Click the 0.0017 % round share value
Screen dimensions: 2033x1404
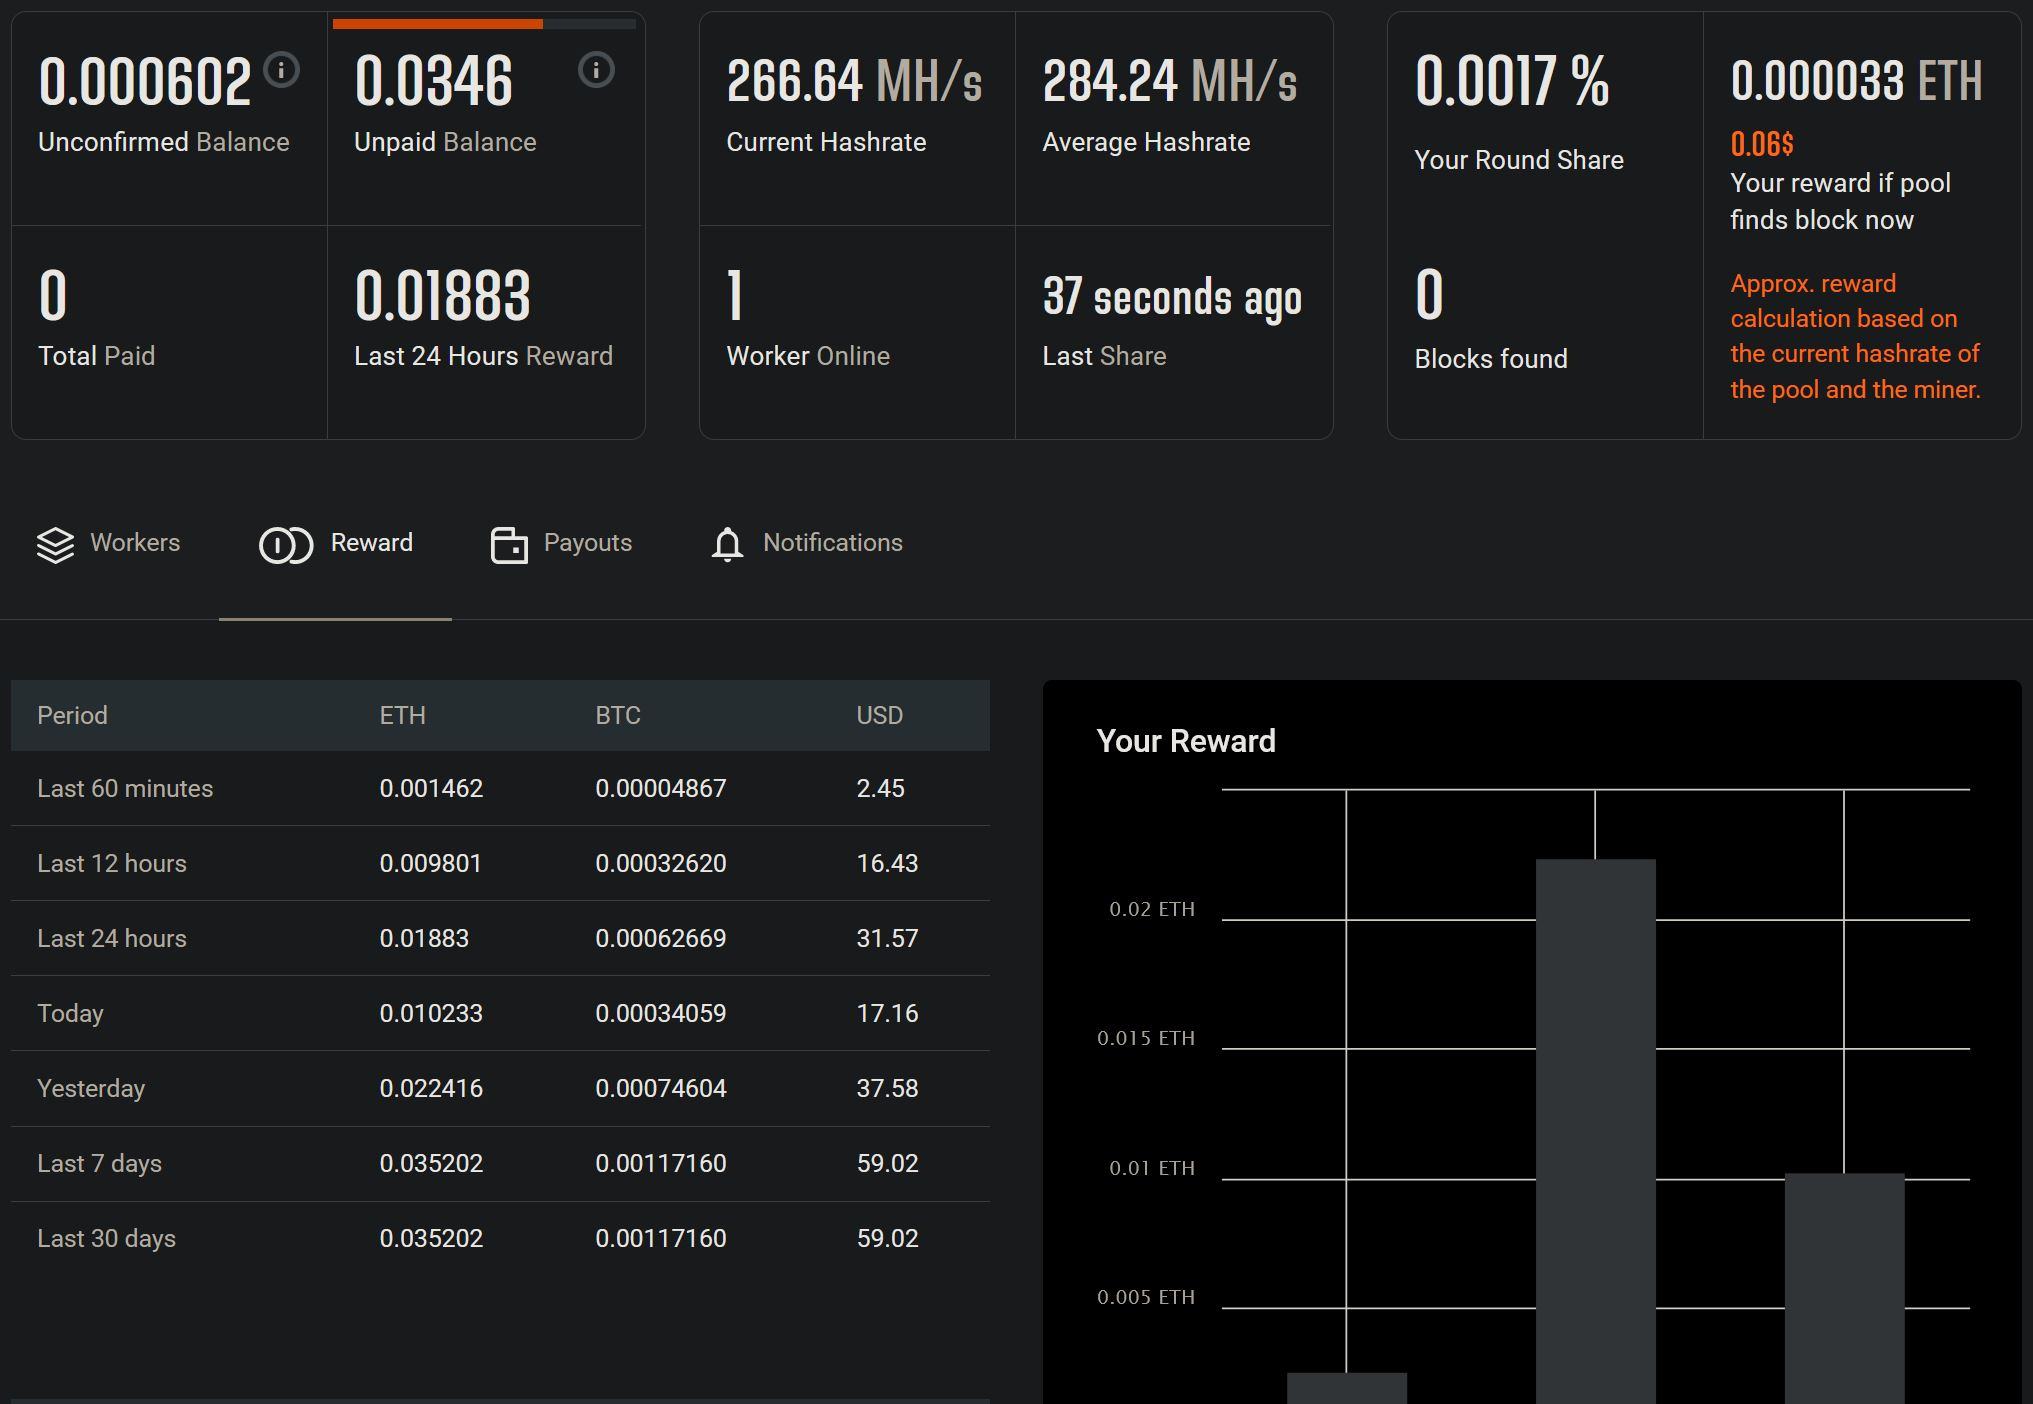point(1512,81)
